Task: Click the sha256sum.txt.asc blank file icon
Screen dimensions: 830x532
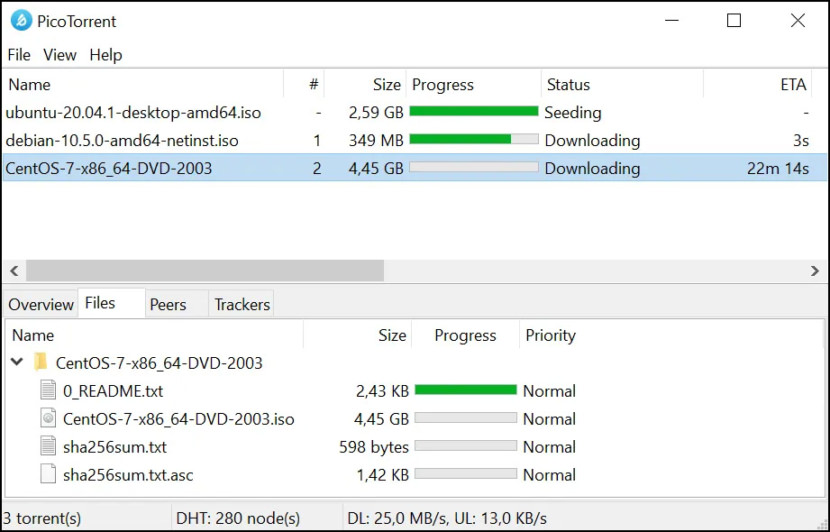Action: point(48,474)
